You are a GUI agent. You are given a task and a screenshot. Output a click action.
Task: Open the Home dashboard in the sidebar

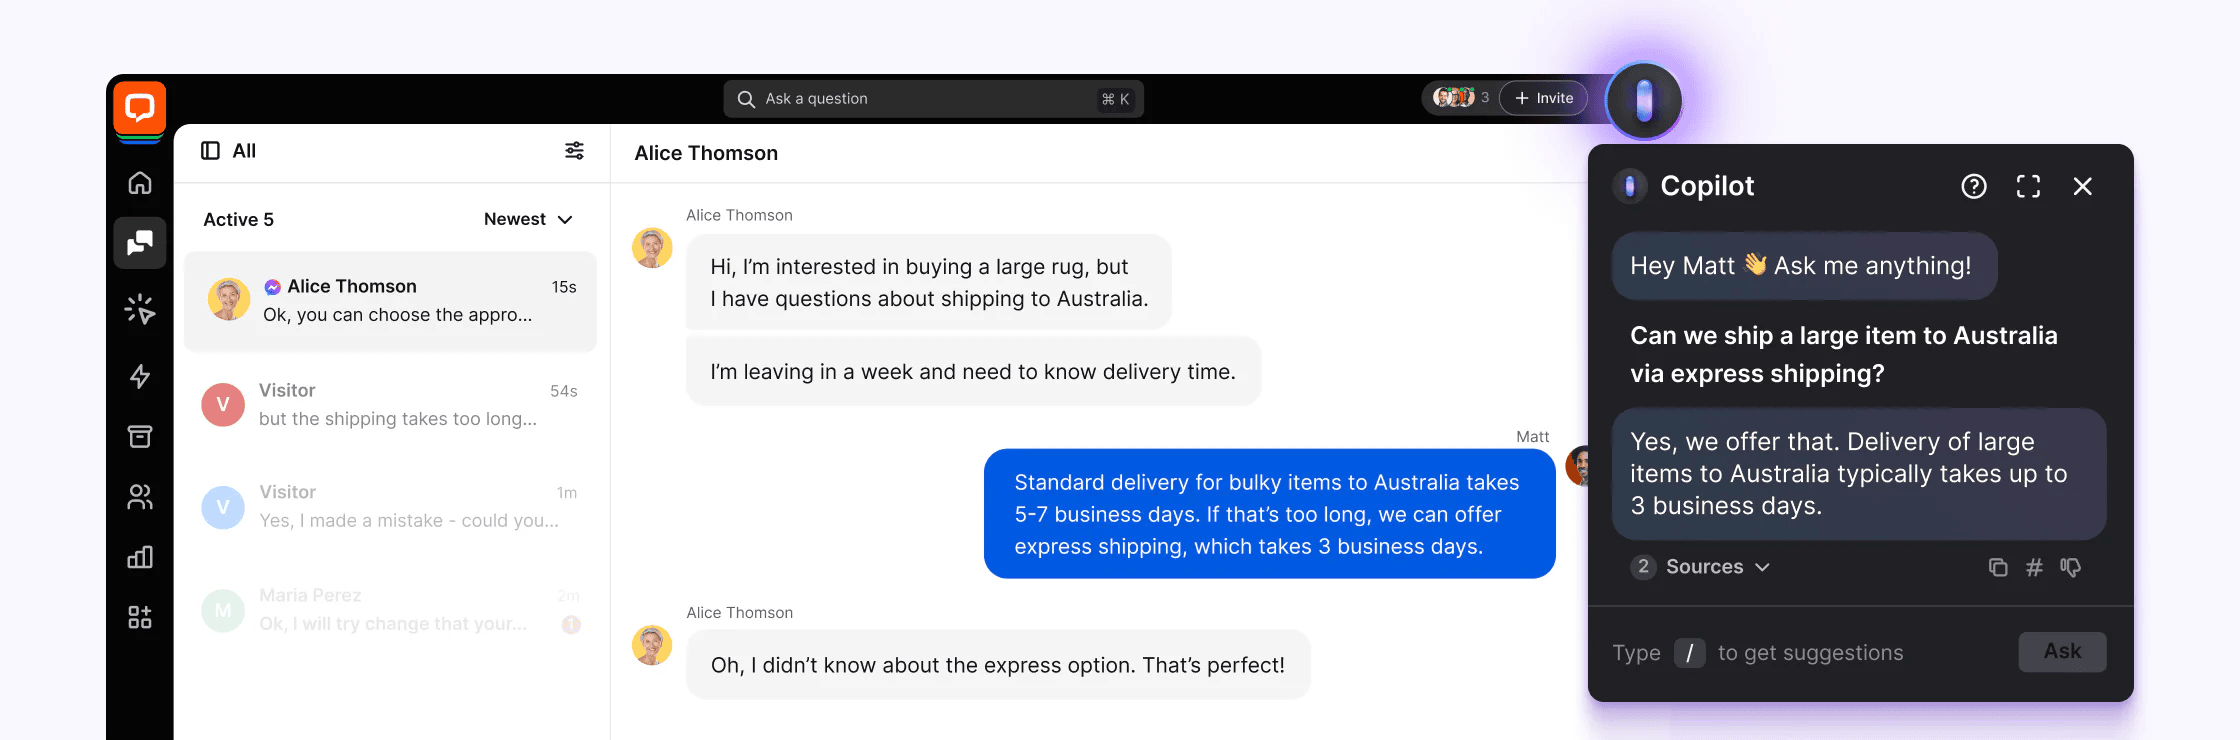tap(140, 183)
